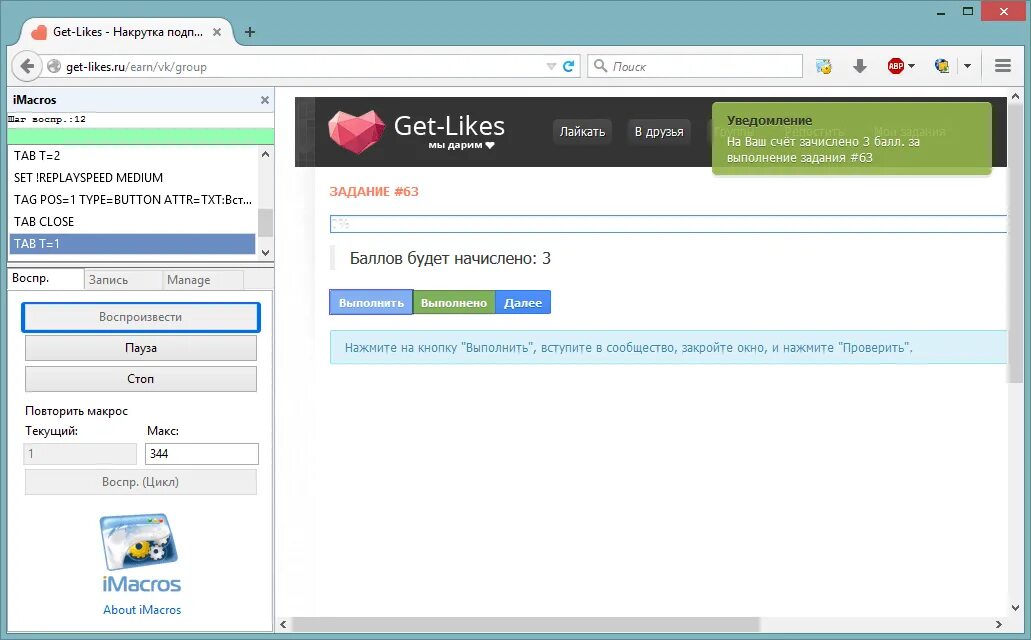Click the search magnifier icon

coord(600,66)
